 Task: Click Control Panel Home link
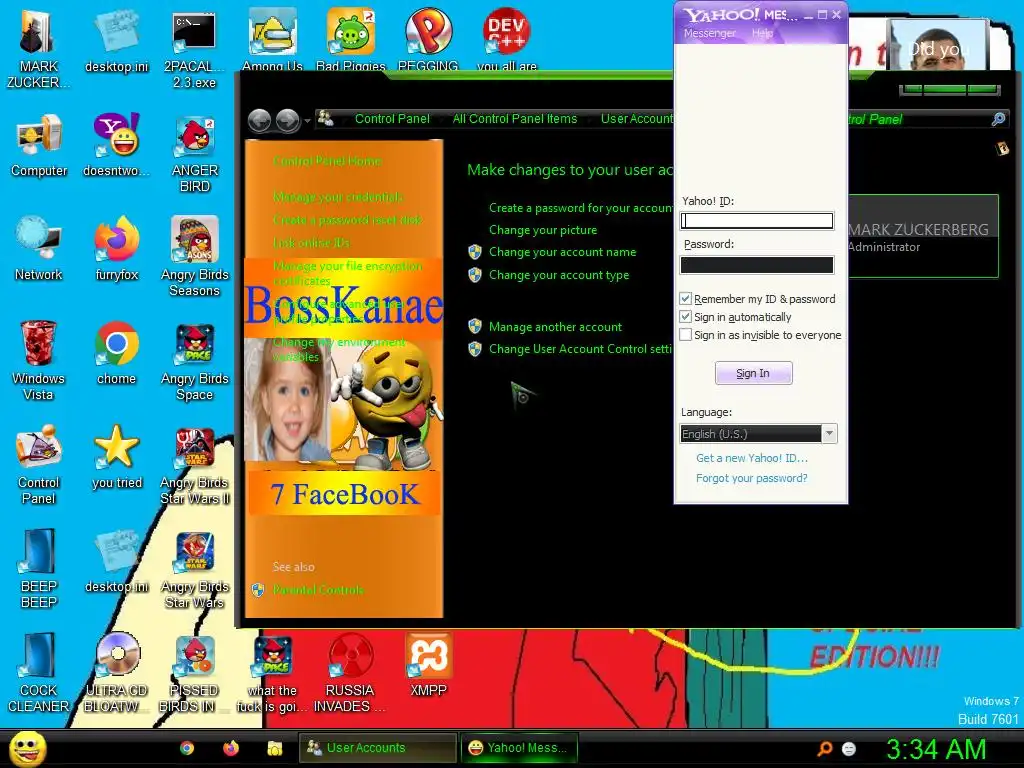[x=327, y=161]
